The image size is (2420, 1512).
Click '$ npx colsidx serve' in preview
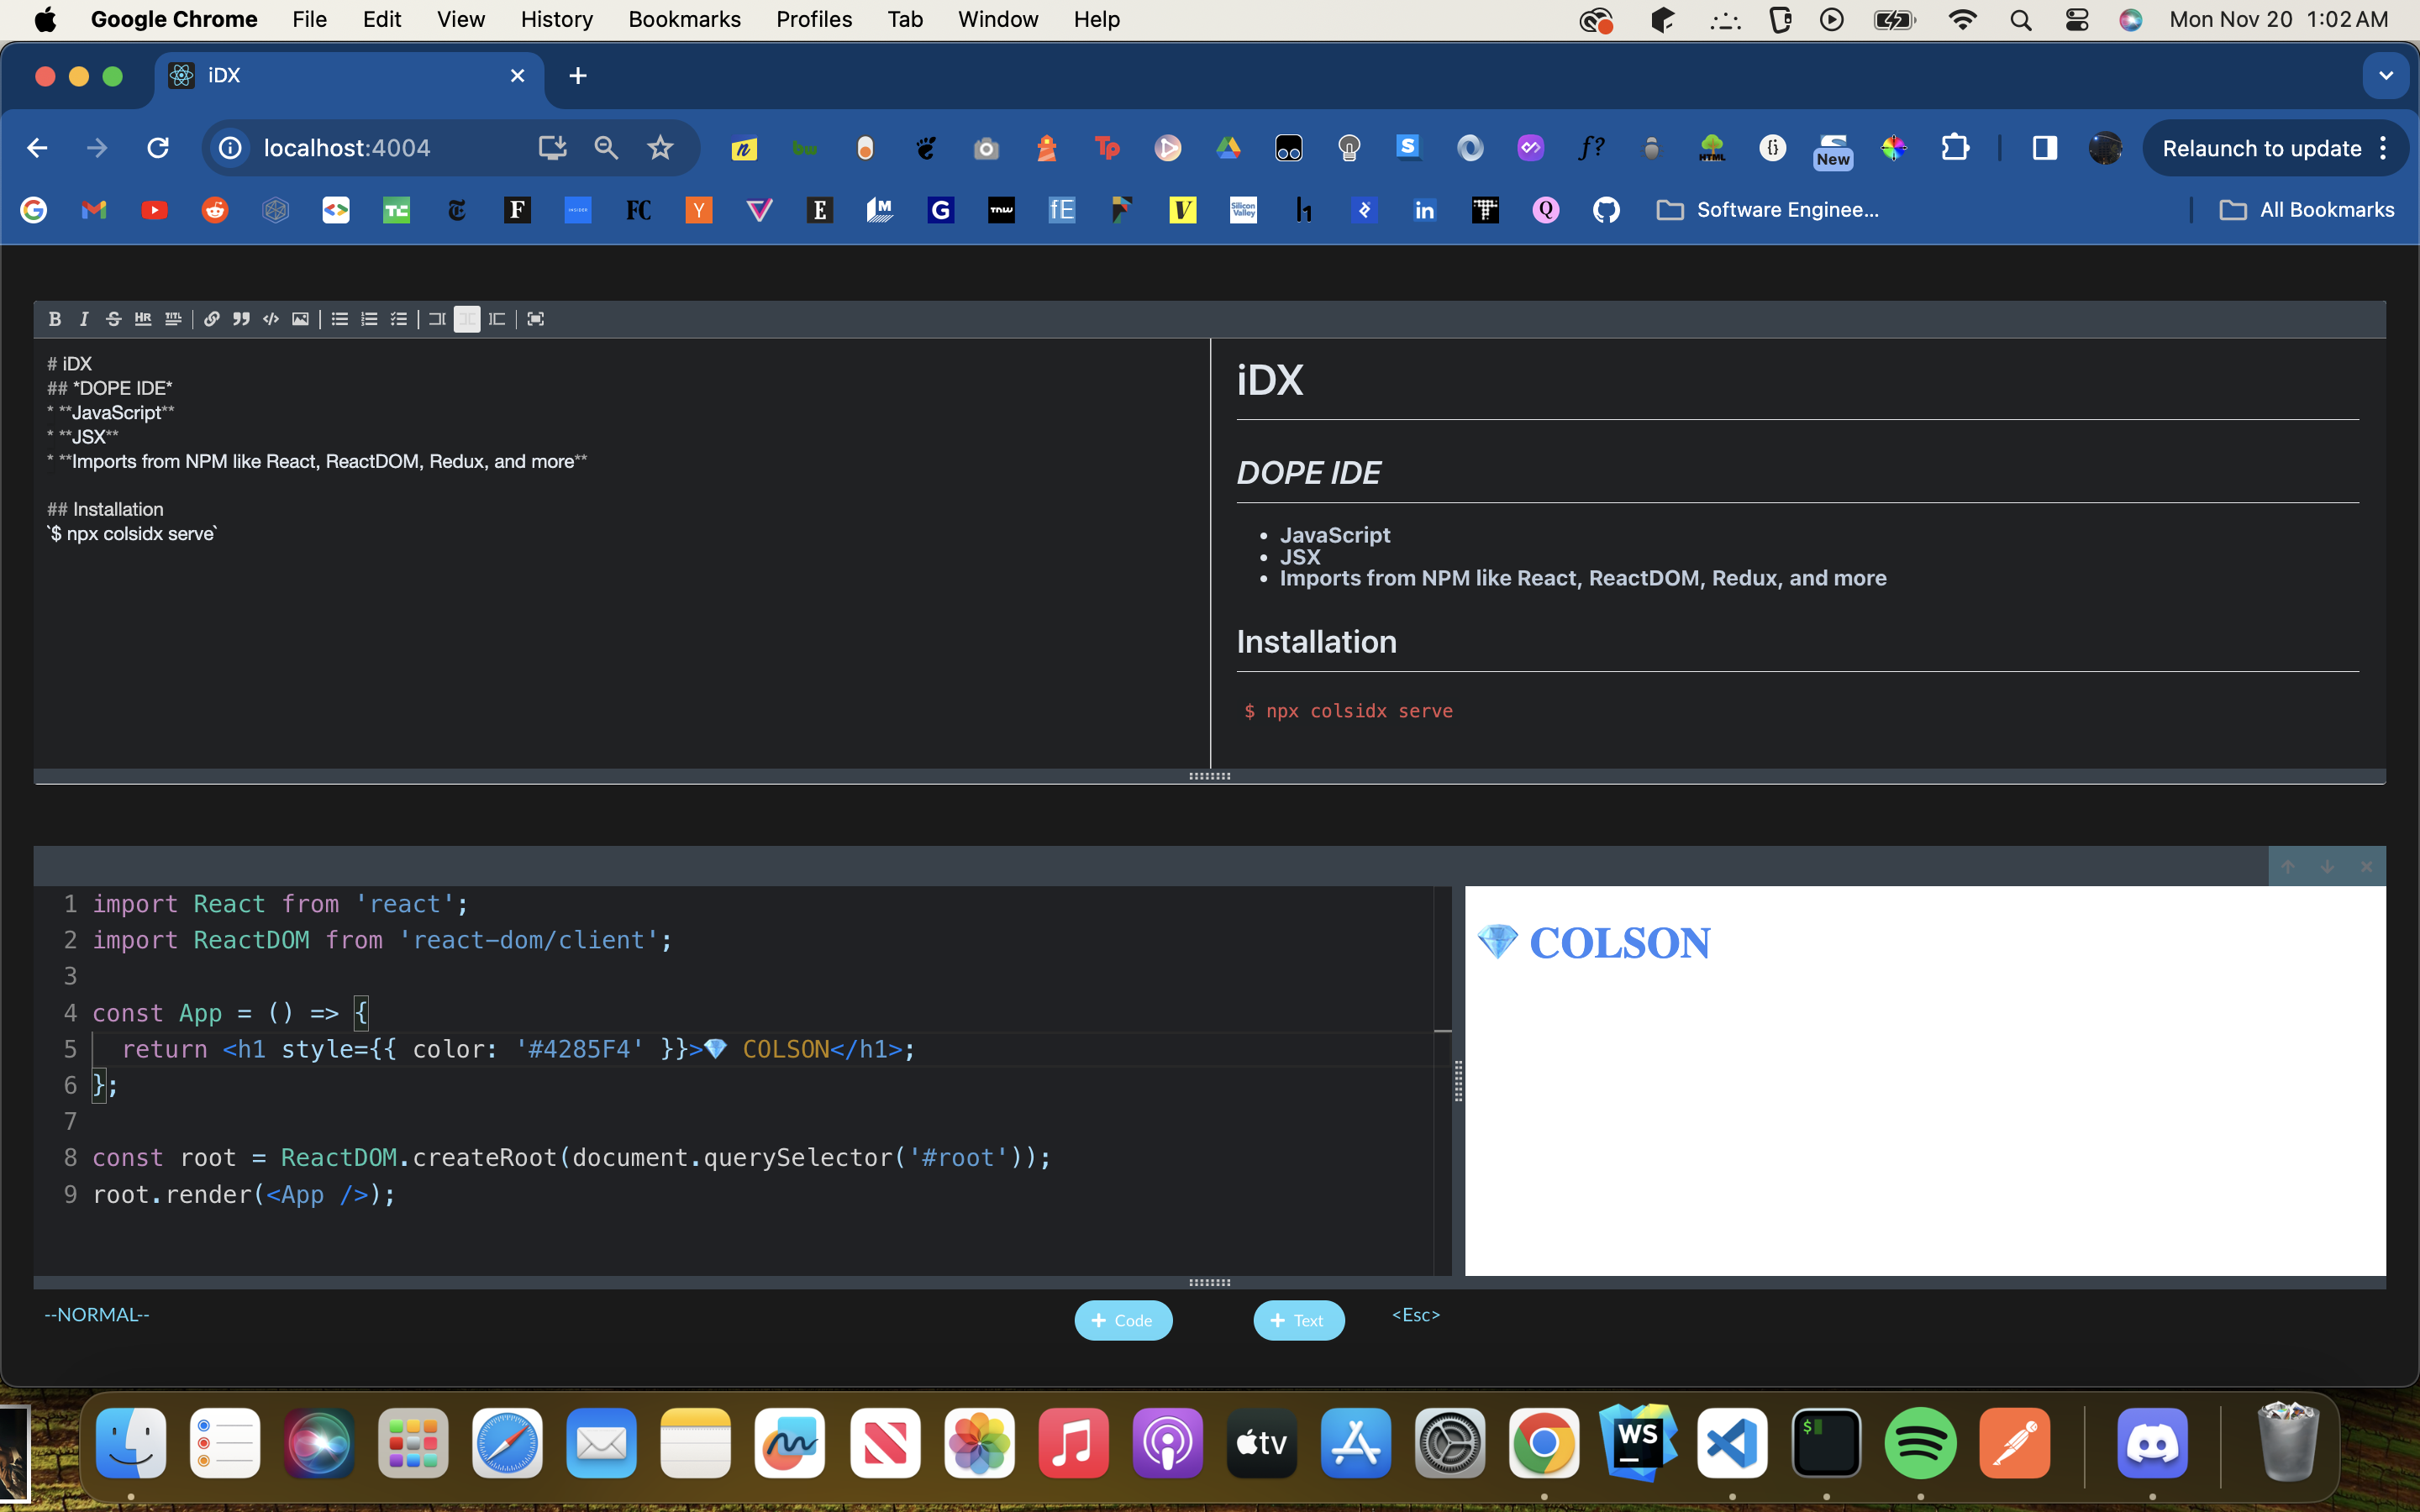[x=1348, y=711]
